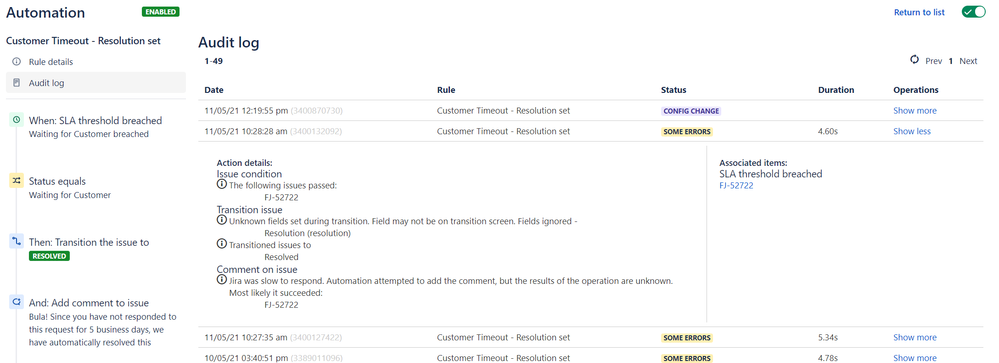Image resolution: width=999 pixels, height=363 pixels.
Task: Click the info icon beside 'The following issues passed'
Action: pos(222,185)
